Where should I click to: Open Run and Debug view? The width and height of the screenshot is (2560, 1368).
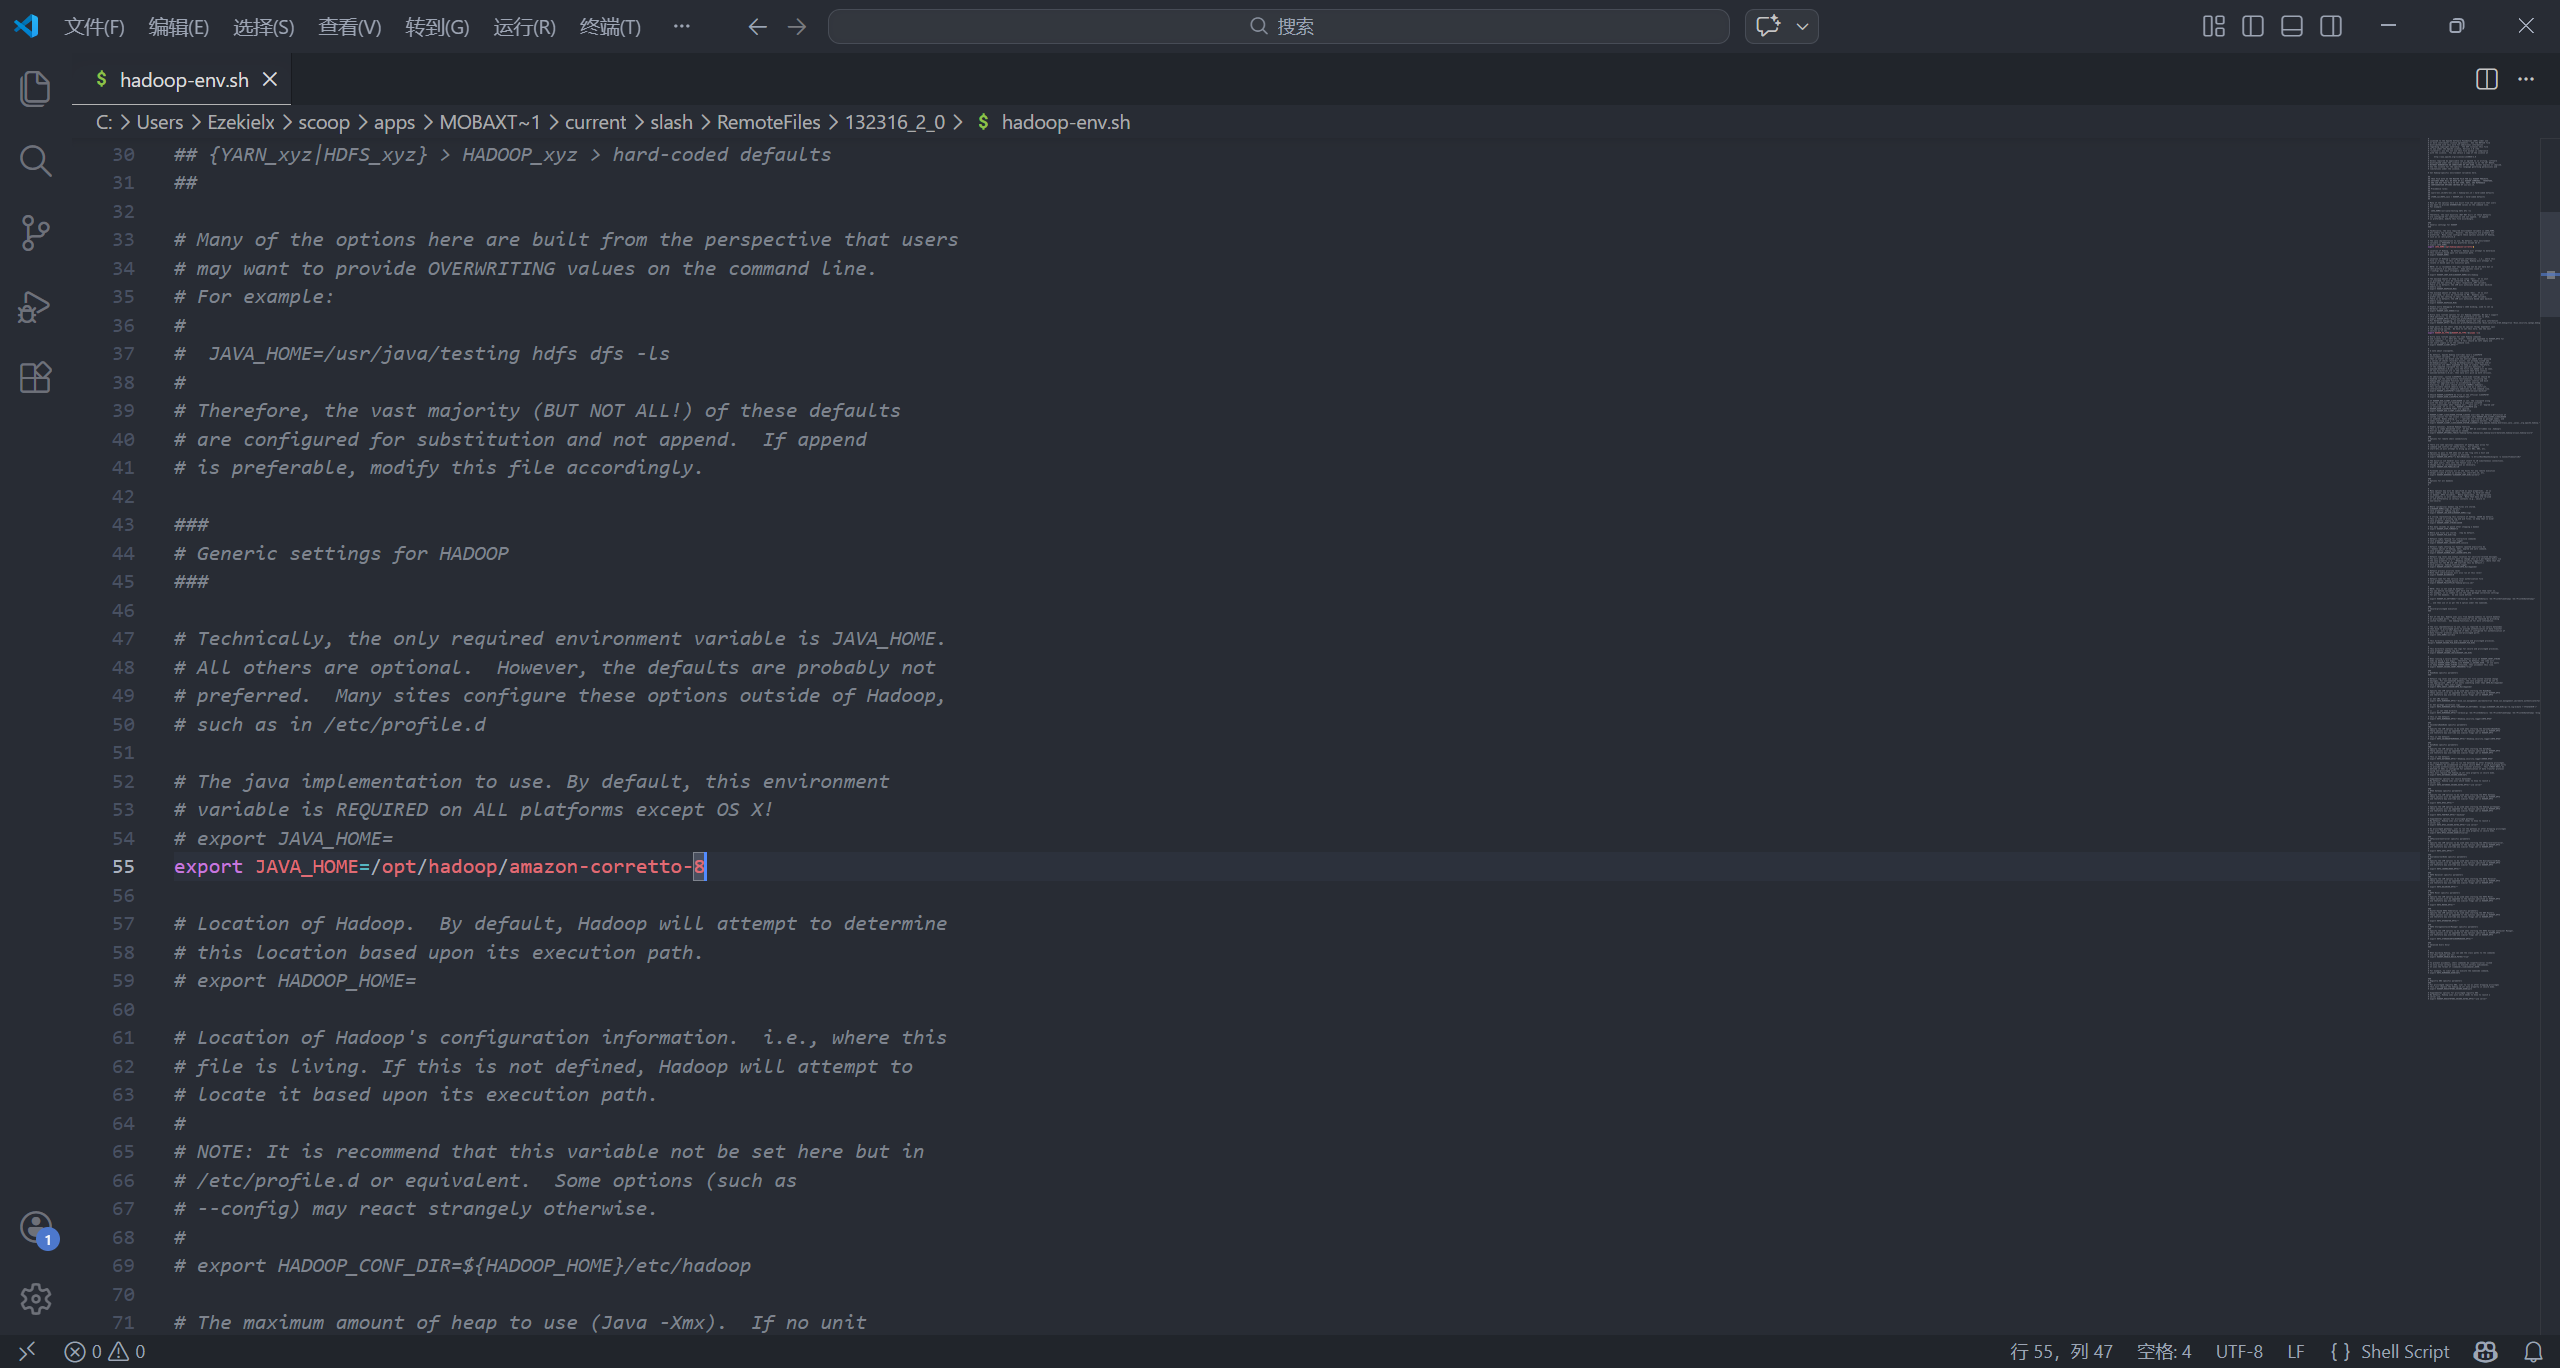[x=35, y=306]
